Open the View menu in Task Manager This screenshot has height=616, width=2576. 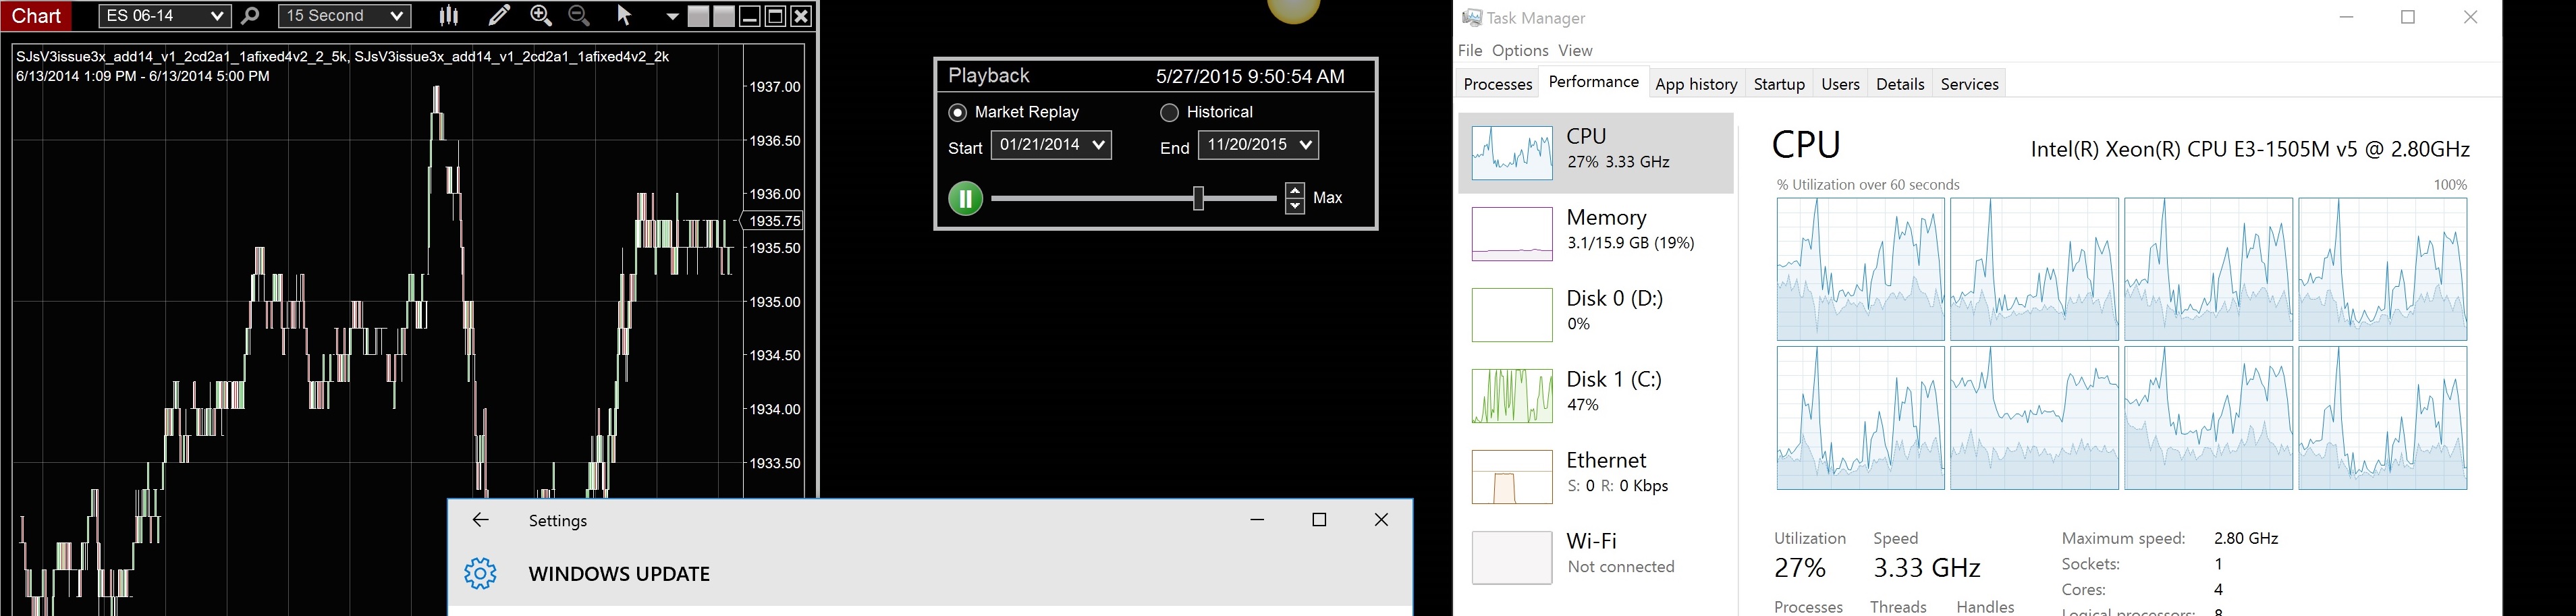(1575, 51)
